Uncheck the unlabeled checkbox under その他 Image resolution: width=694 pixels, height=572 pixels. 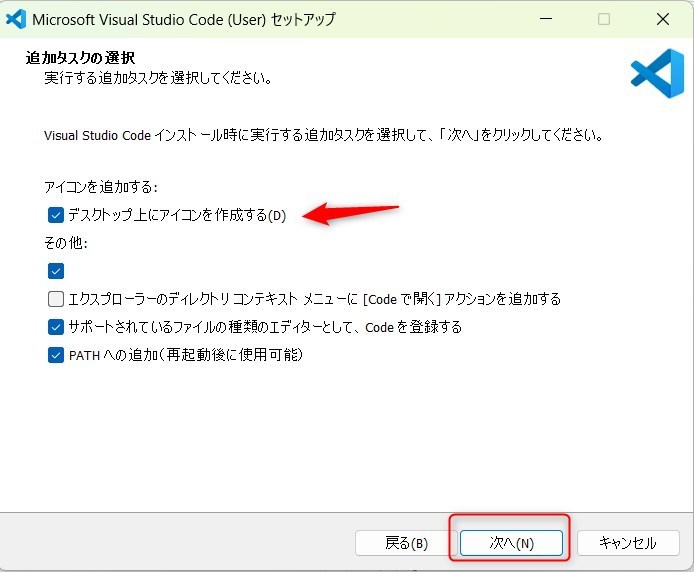pos(56,271)
